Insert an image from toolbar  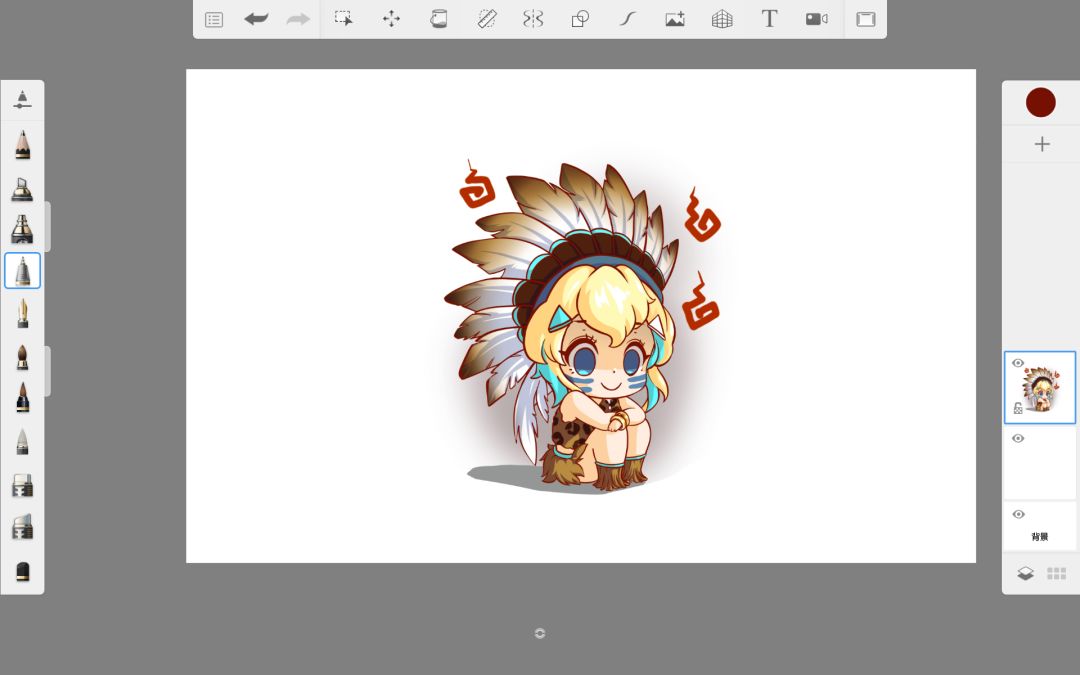click(x=675, y=19)
